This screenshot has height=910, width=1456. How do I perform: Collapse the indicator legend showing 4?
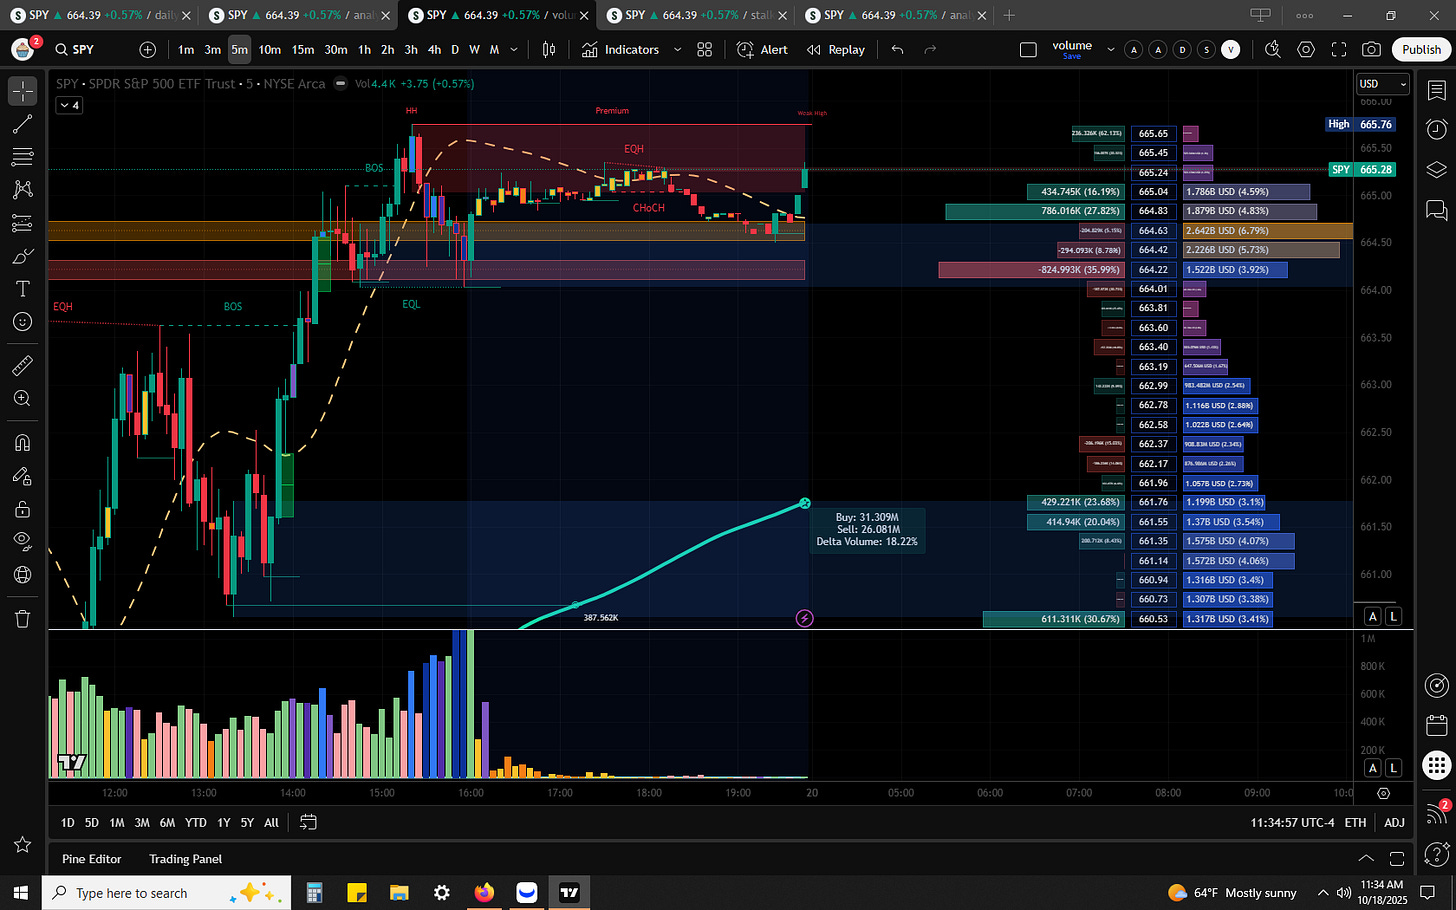point(69,105)
